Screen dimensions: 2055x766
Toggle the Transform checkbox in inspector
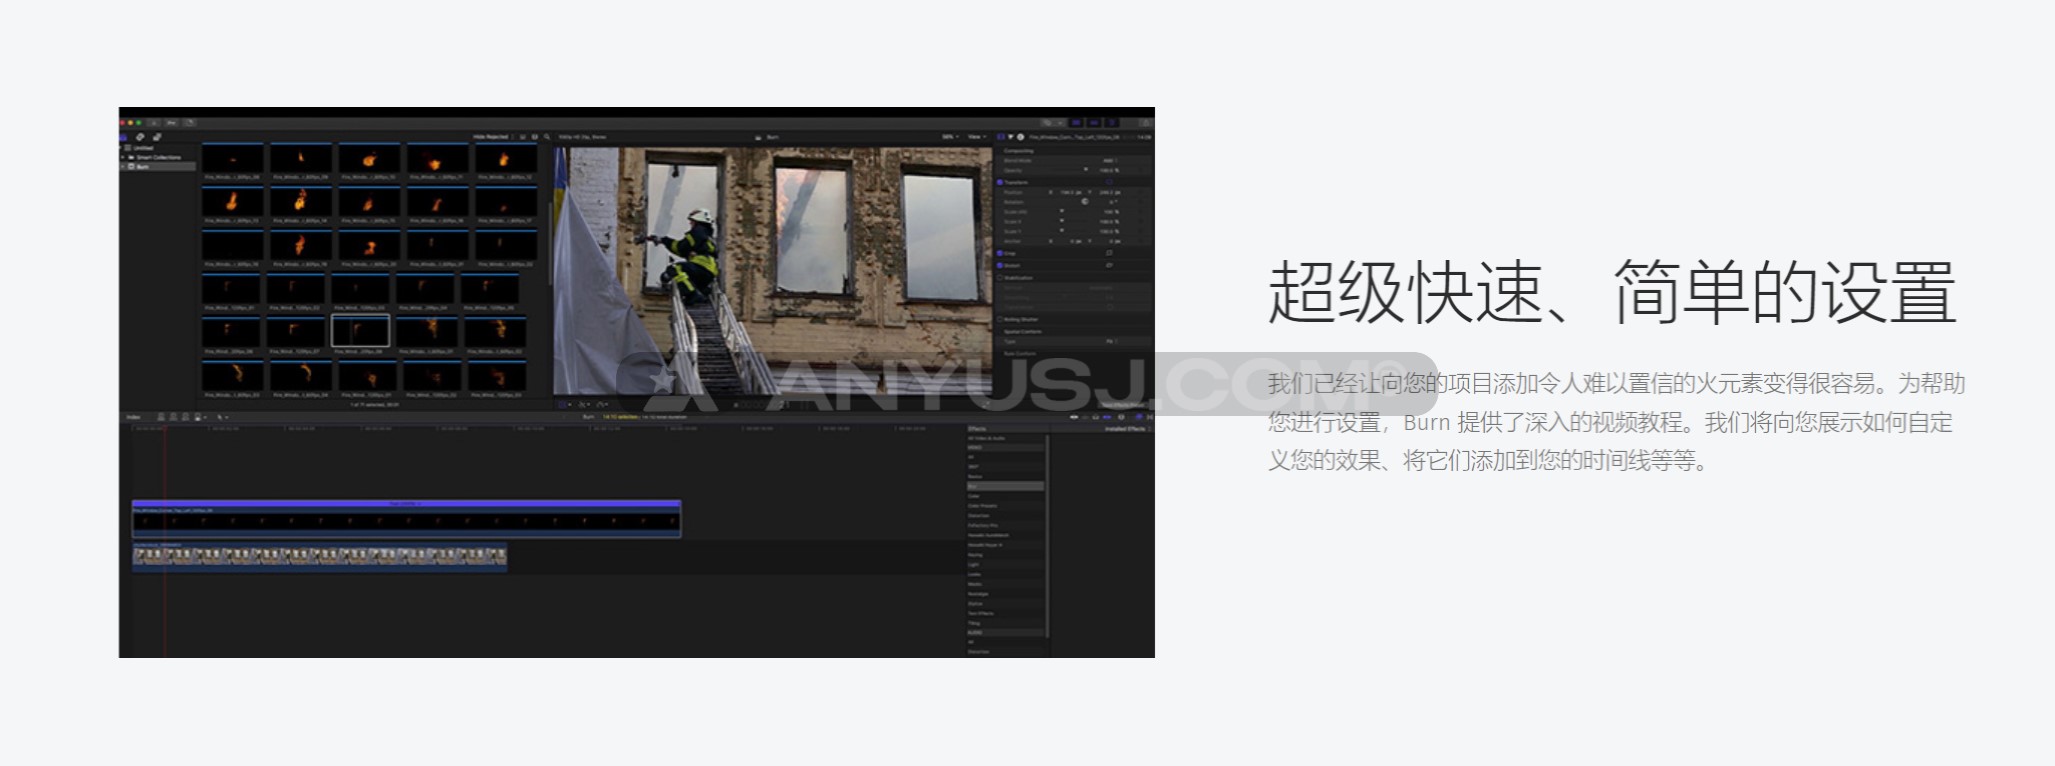1000,182
